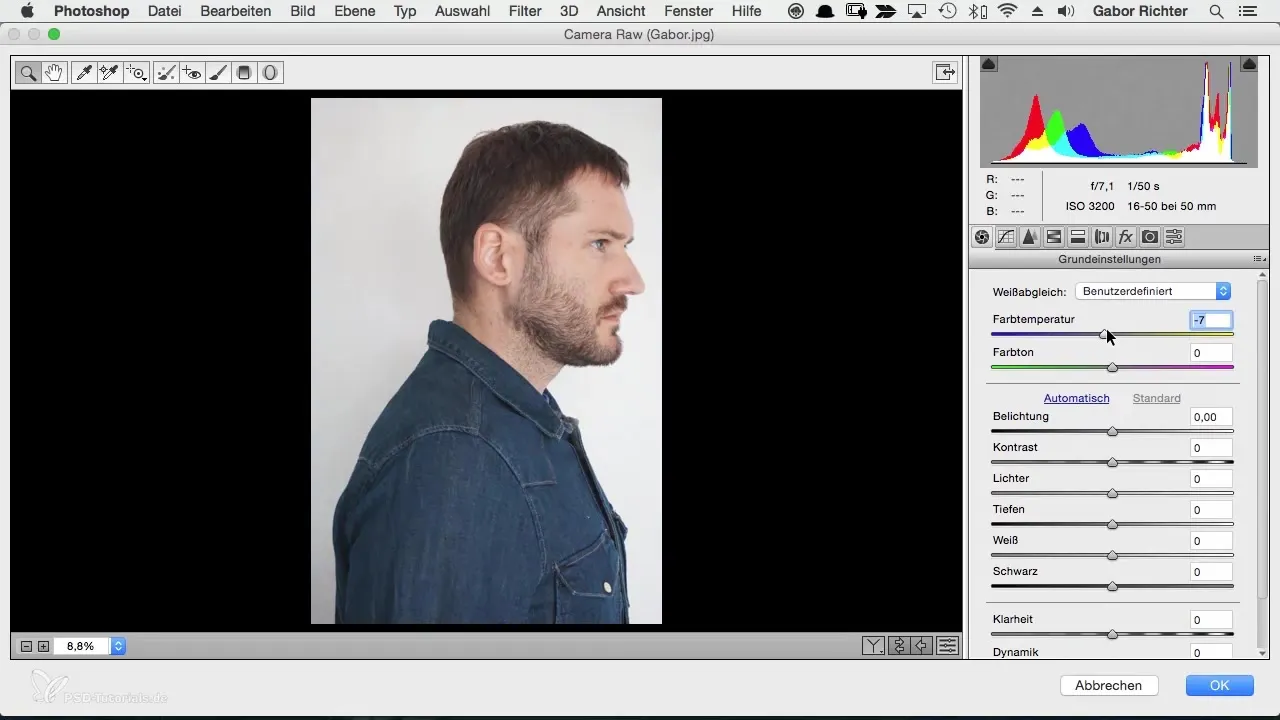This screenshot has height=720, width=1280.
Task: Open the Weißabgleich dropdown
Action: 1152,291
